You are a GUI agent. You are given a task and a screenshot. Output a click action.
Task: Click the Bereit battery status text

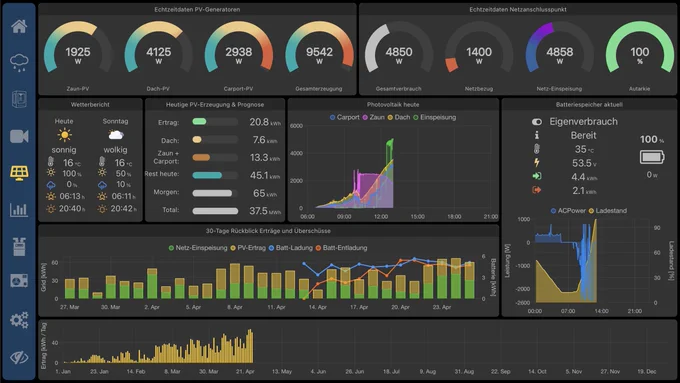coord(583,135)
